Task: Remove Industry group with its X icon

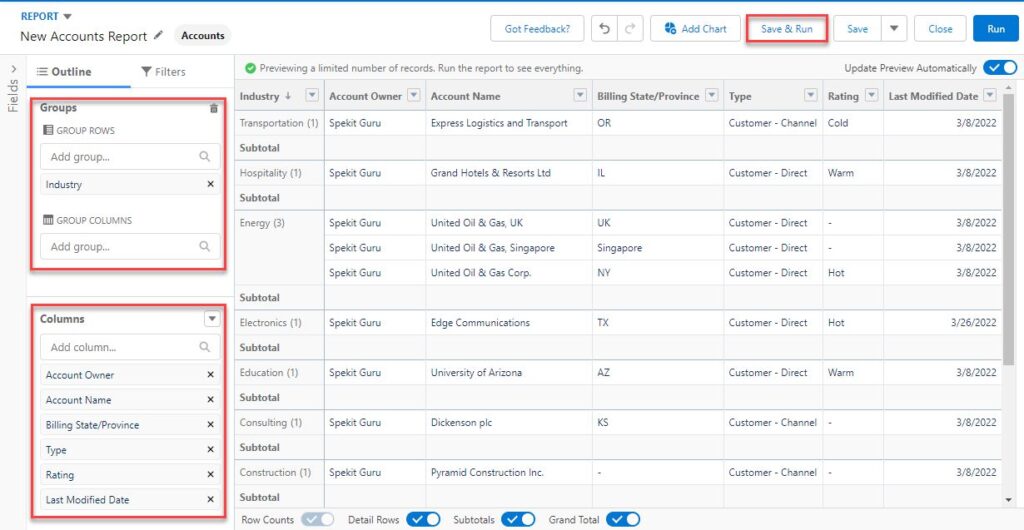Action: pyautogui.click(x=210, y=185)
